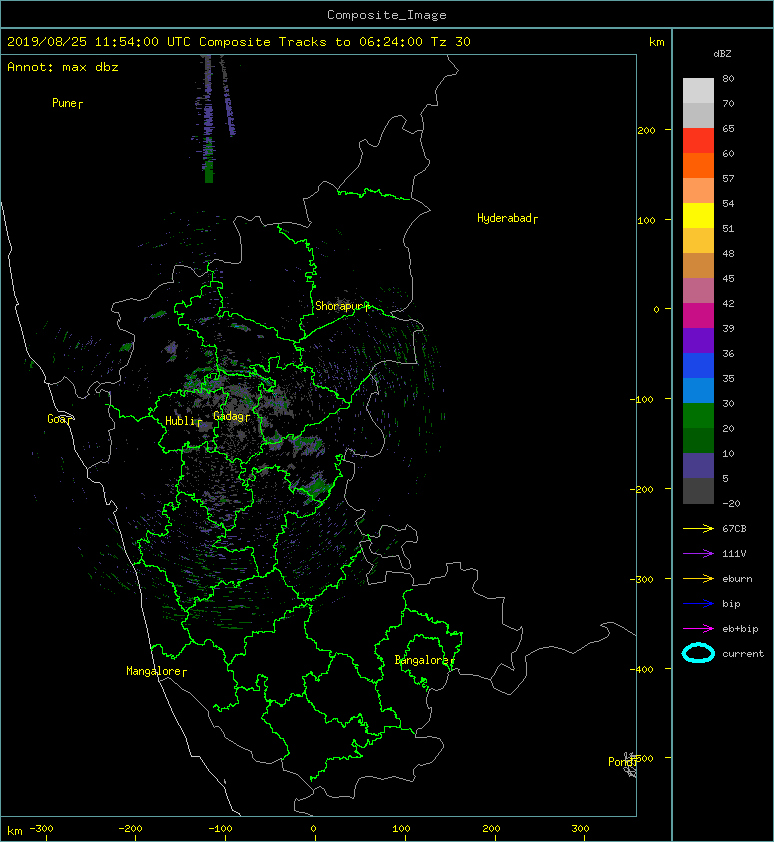Click the 80 value on dBZ scale
The image size is (774, 842).
[x=728, y=78]
